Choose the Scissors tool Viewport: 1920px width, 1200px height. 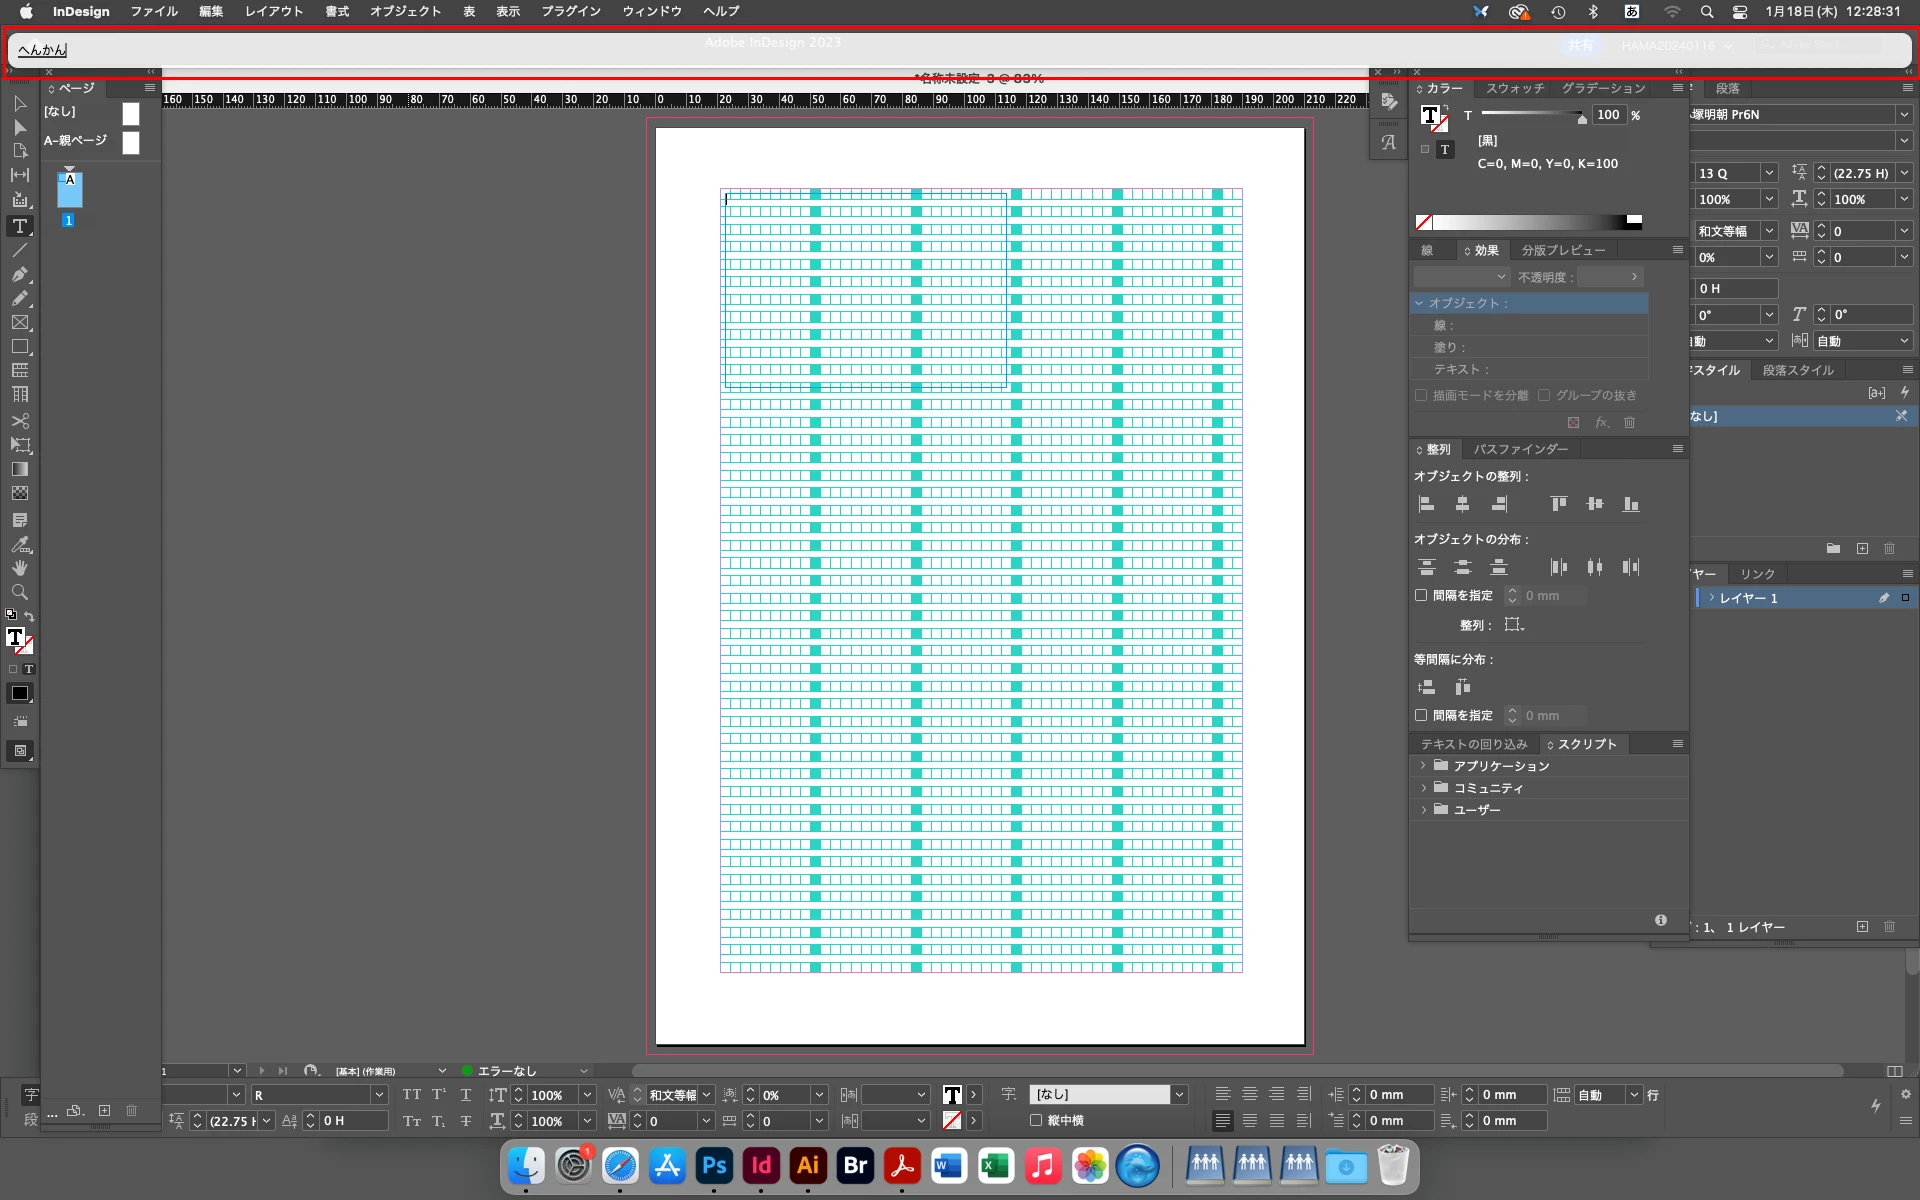19,420
